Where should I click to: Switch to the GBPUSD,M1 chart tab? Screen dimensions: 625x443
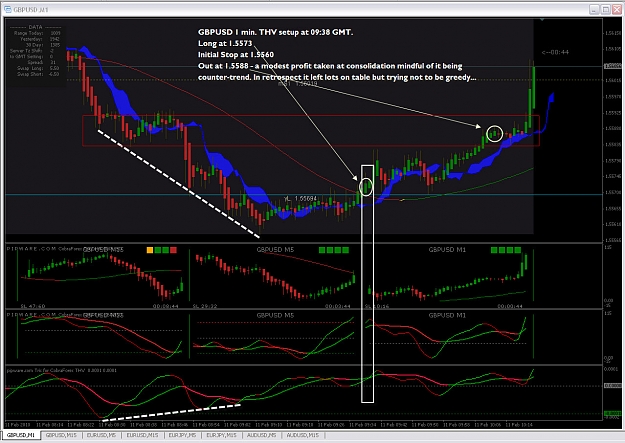21,435
